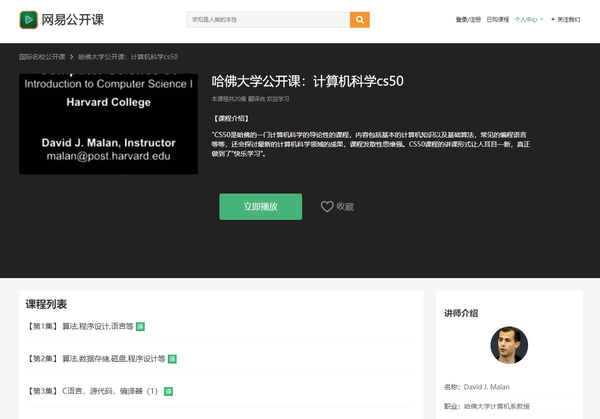Click green translated badge on 第2集 row
The height and width of the screenshot is (419, 600).
pyautogui.click(x=172, y=359)
